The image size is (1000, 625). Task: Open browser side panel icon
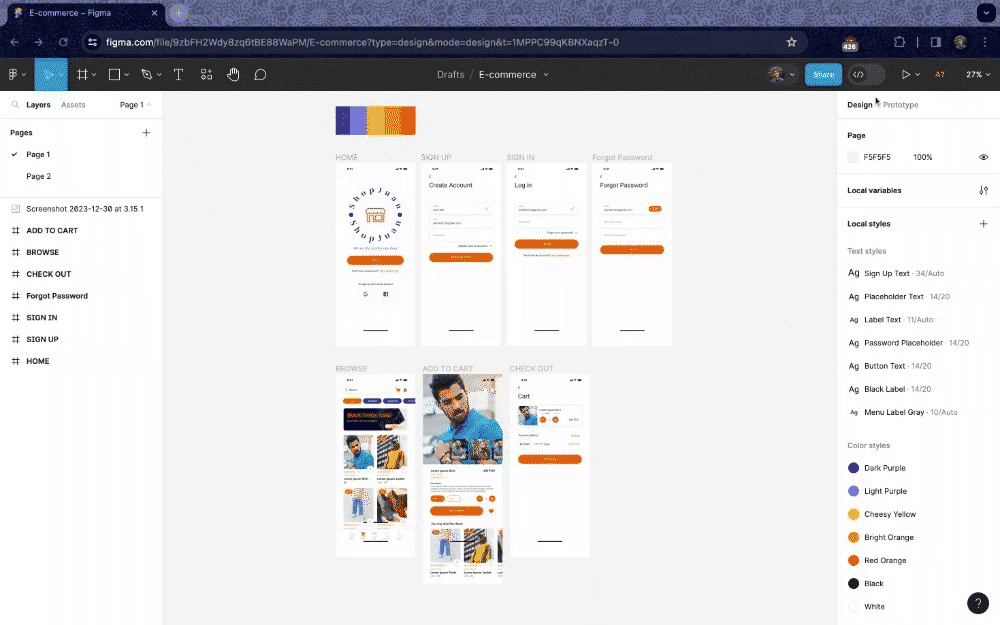[936, 42]
